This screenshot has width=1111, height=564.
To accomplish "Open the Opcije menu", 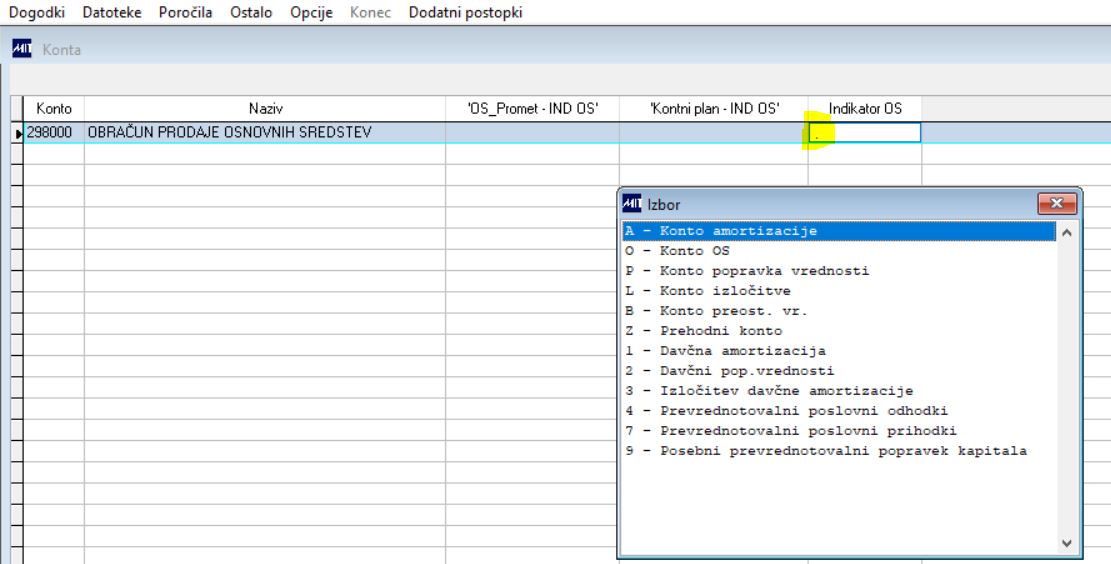I will [311, 12].
